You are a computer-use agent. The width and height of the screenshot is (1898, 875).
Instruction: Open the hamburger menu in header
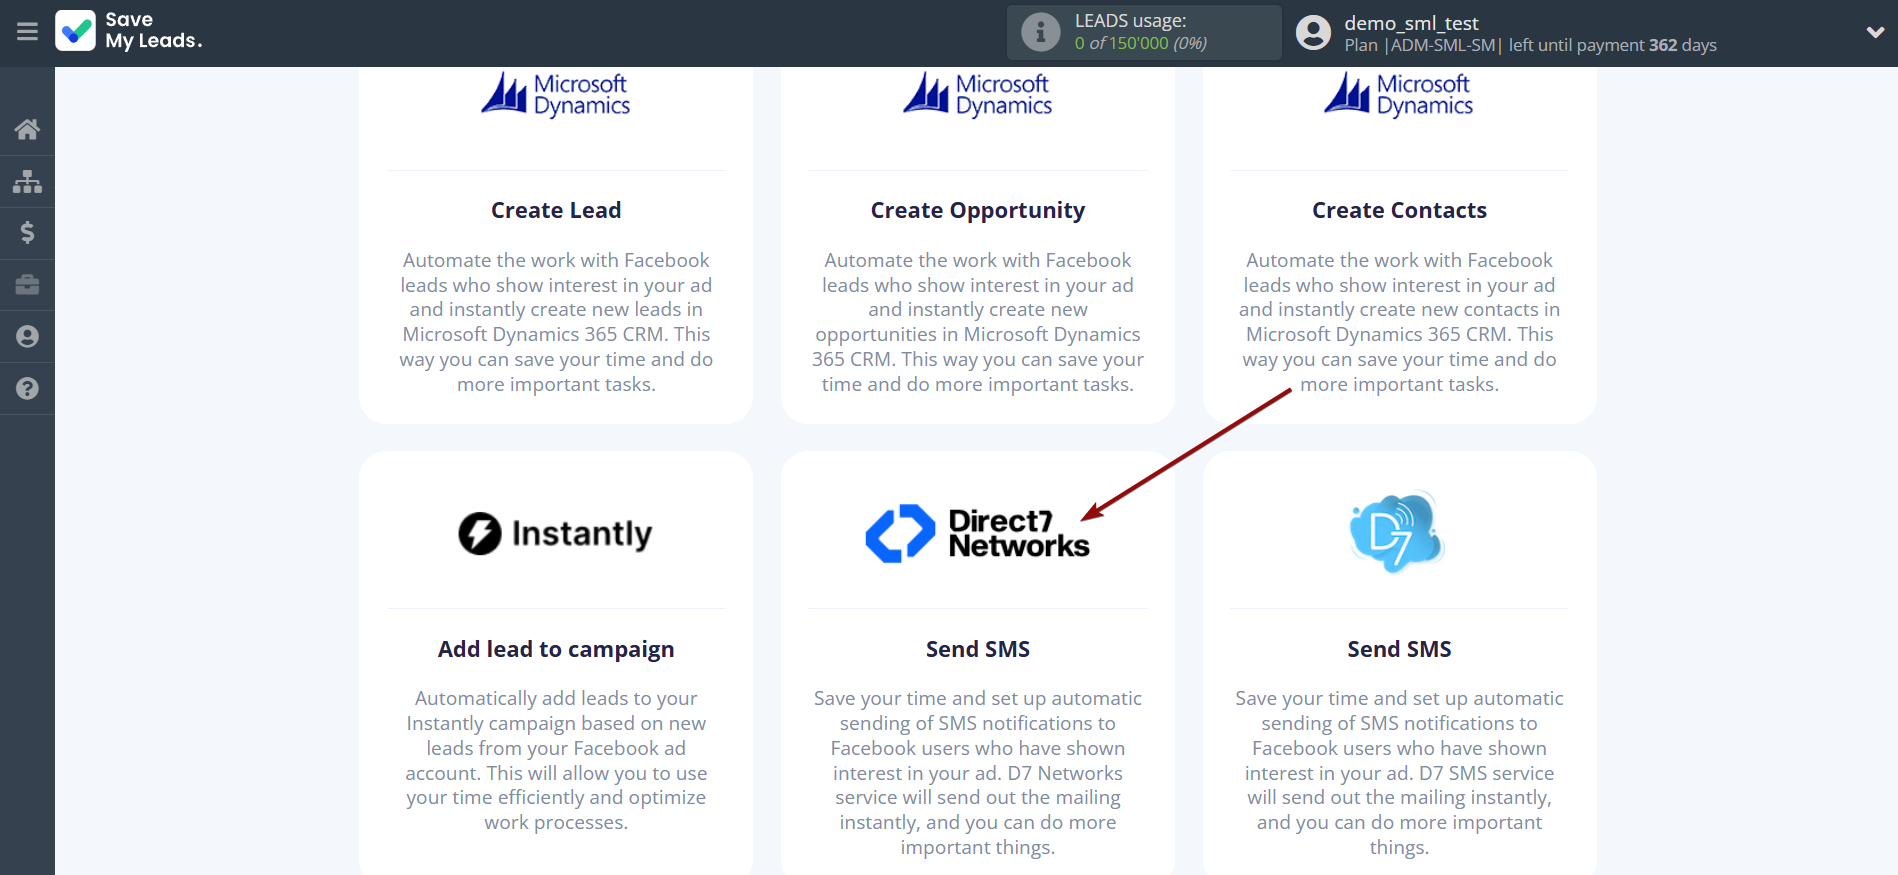[x=27, y=32]
